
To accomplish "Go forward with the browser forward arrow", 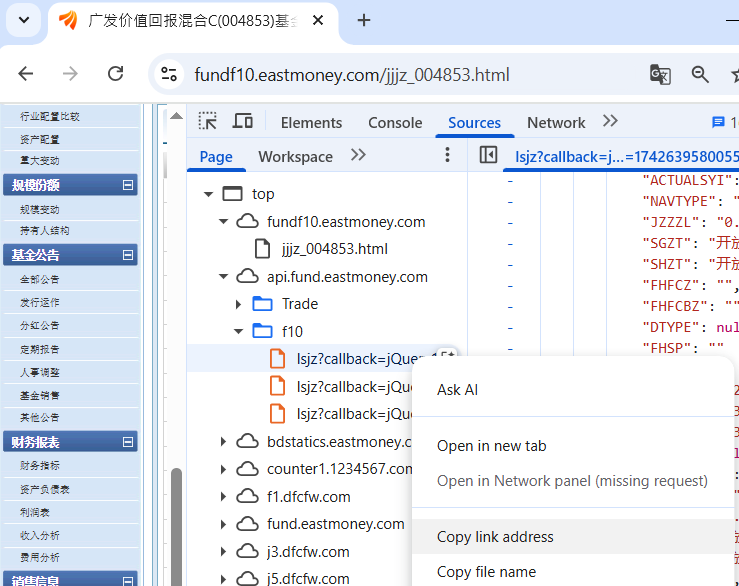I will coord(70,74).
